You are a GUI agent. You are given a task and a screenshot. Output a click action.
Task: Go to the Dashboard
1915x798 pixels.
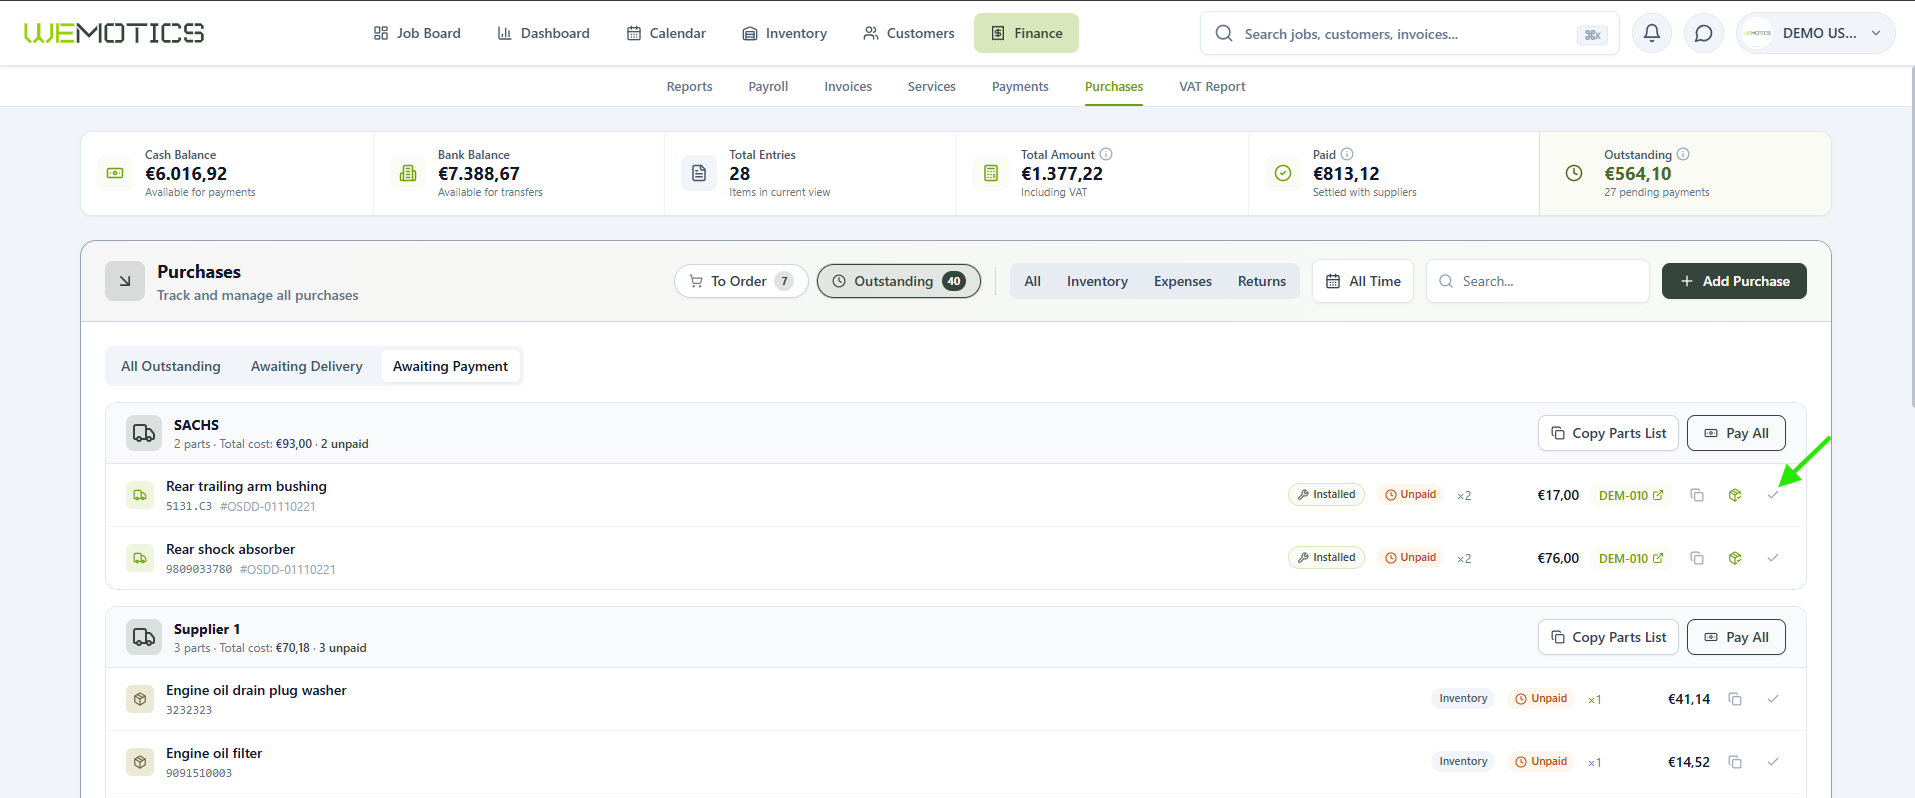coord(544,33)
